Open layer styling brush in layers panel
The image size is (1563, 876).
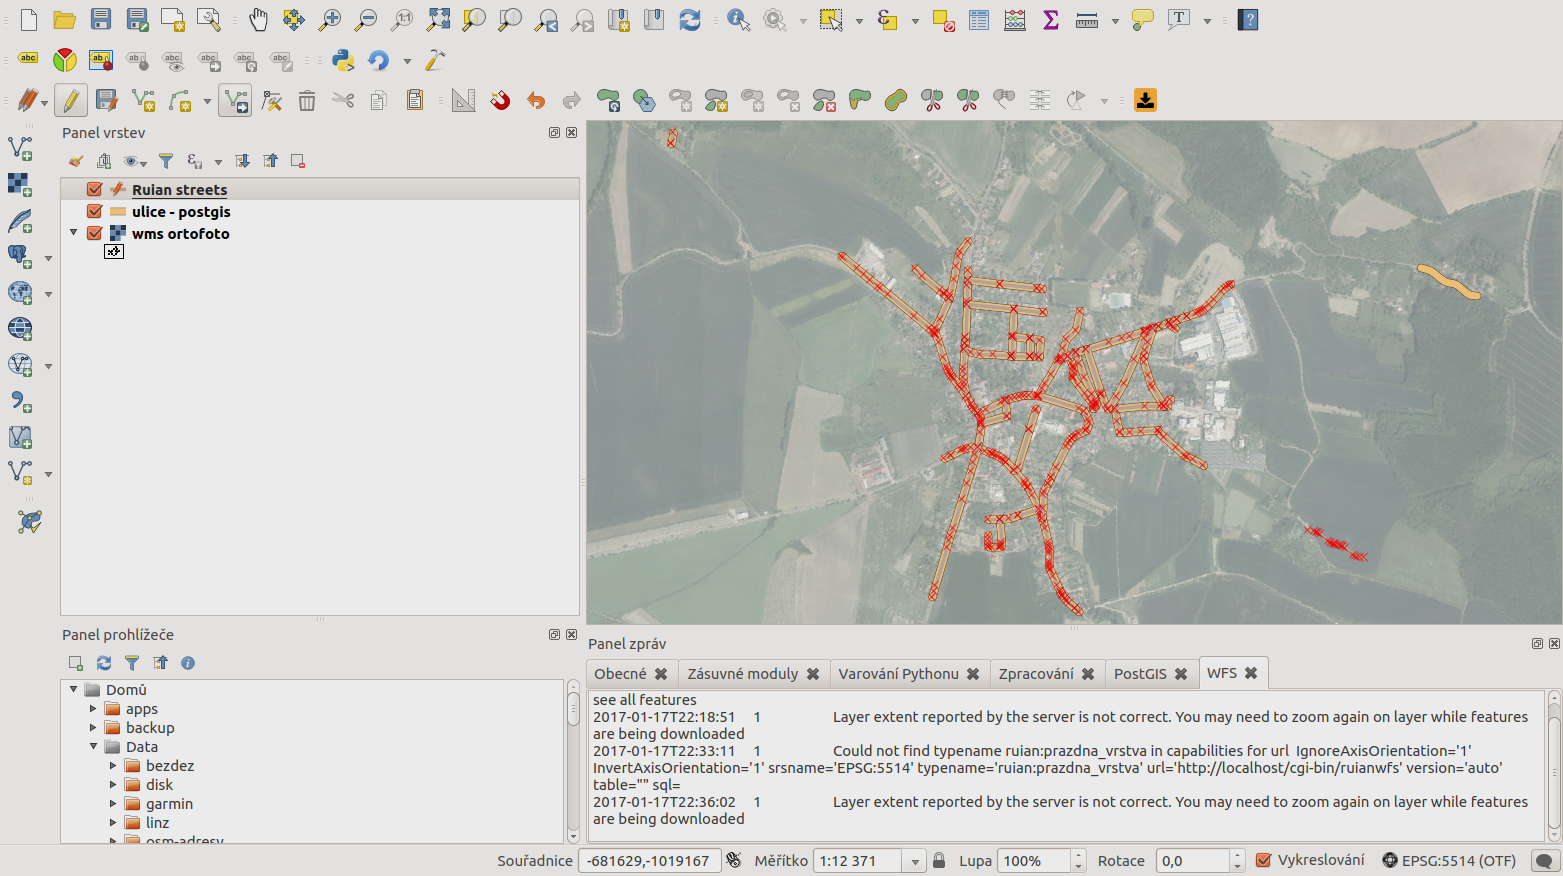click(75, 161)
